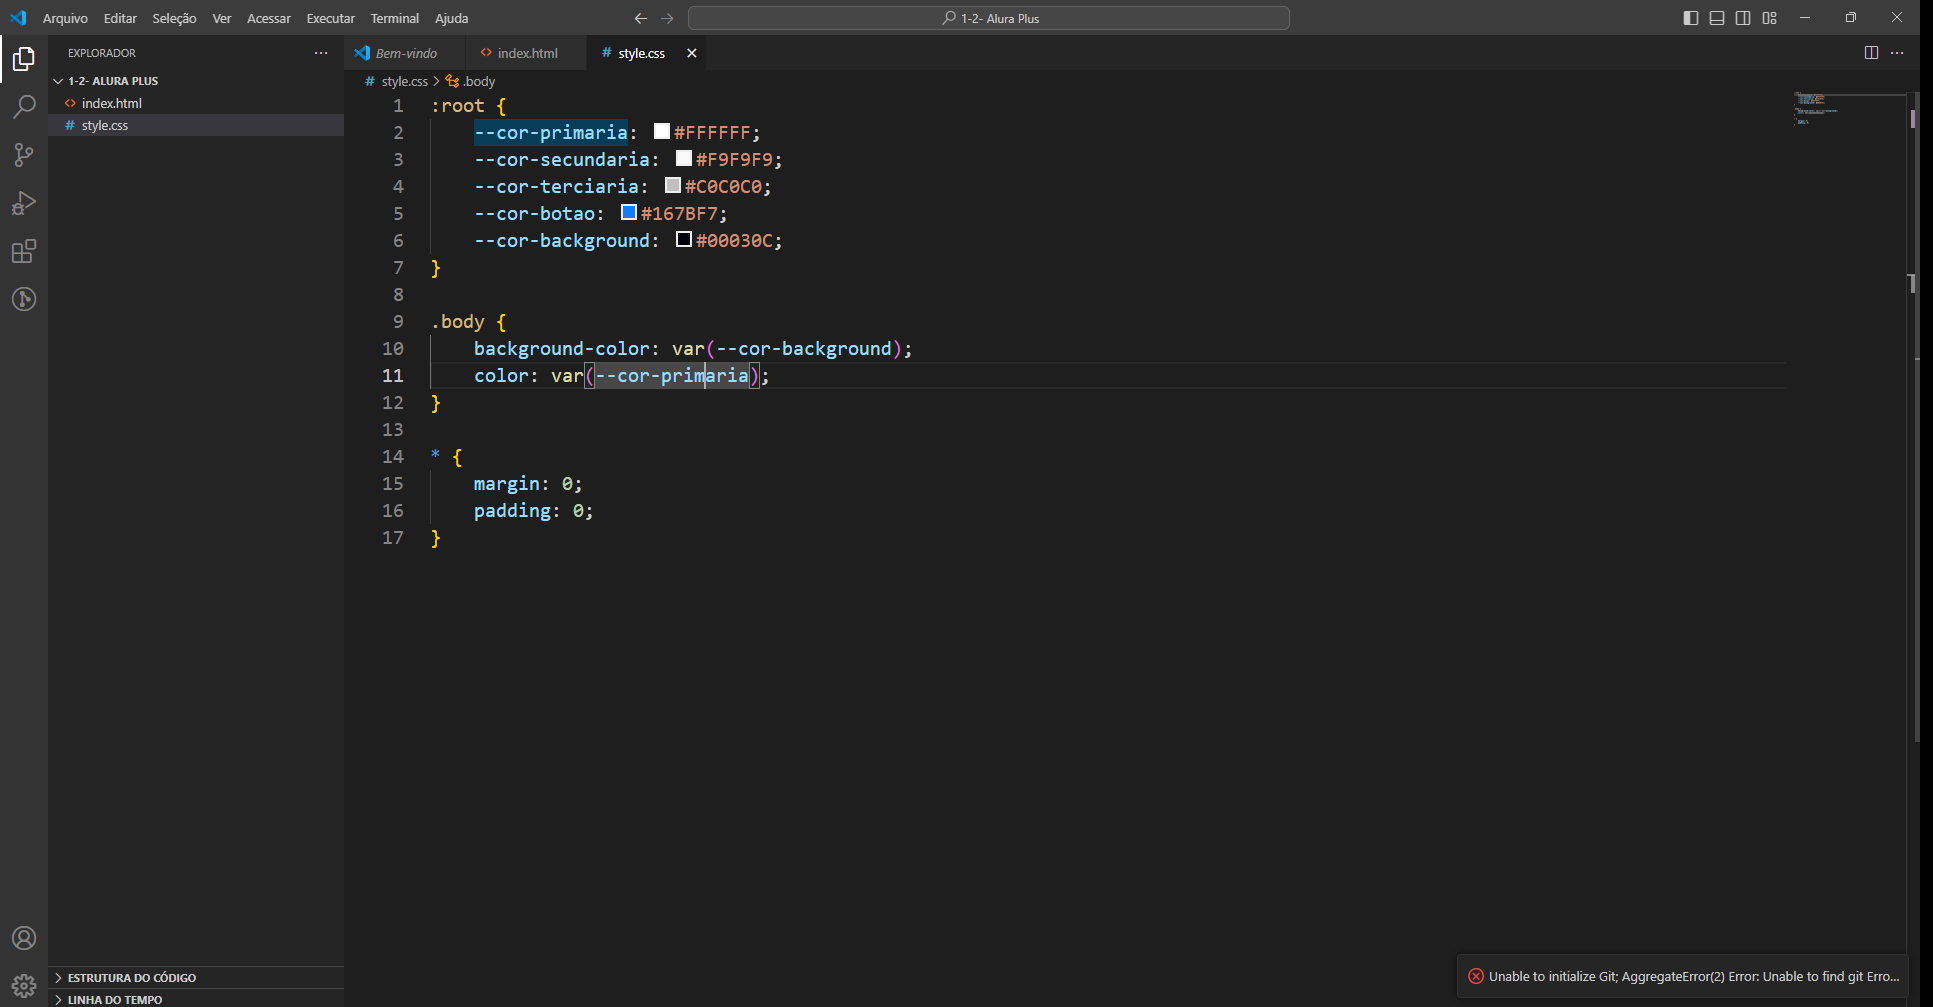This screenshot has height=1007, width=1933.
Task: Open Explorer views and more actions ellipsis
Action: [x=321, y=53]
